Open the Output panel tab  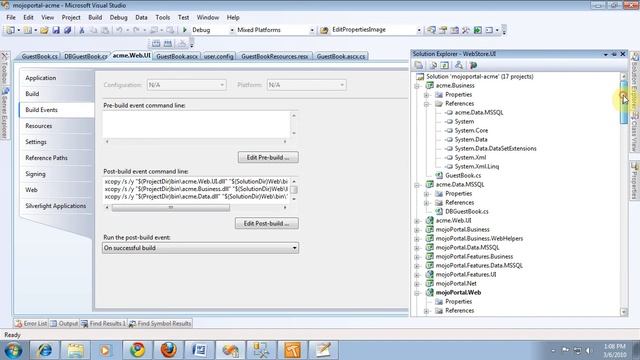(x=64, y=324)
